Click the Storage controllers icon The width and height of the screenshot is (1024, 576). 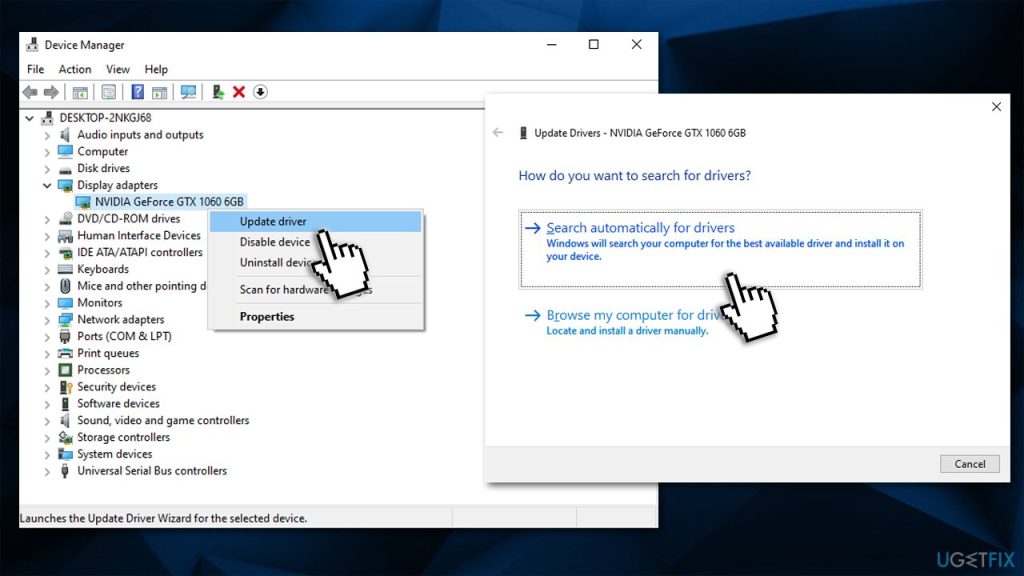[x=65, y=438]
